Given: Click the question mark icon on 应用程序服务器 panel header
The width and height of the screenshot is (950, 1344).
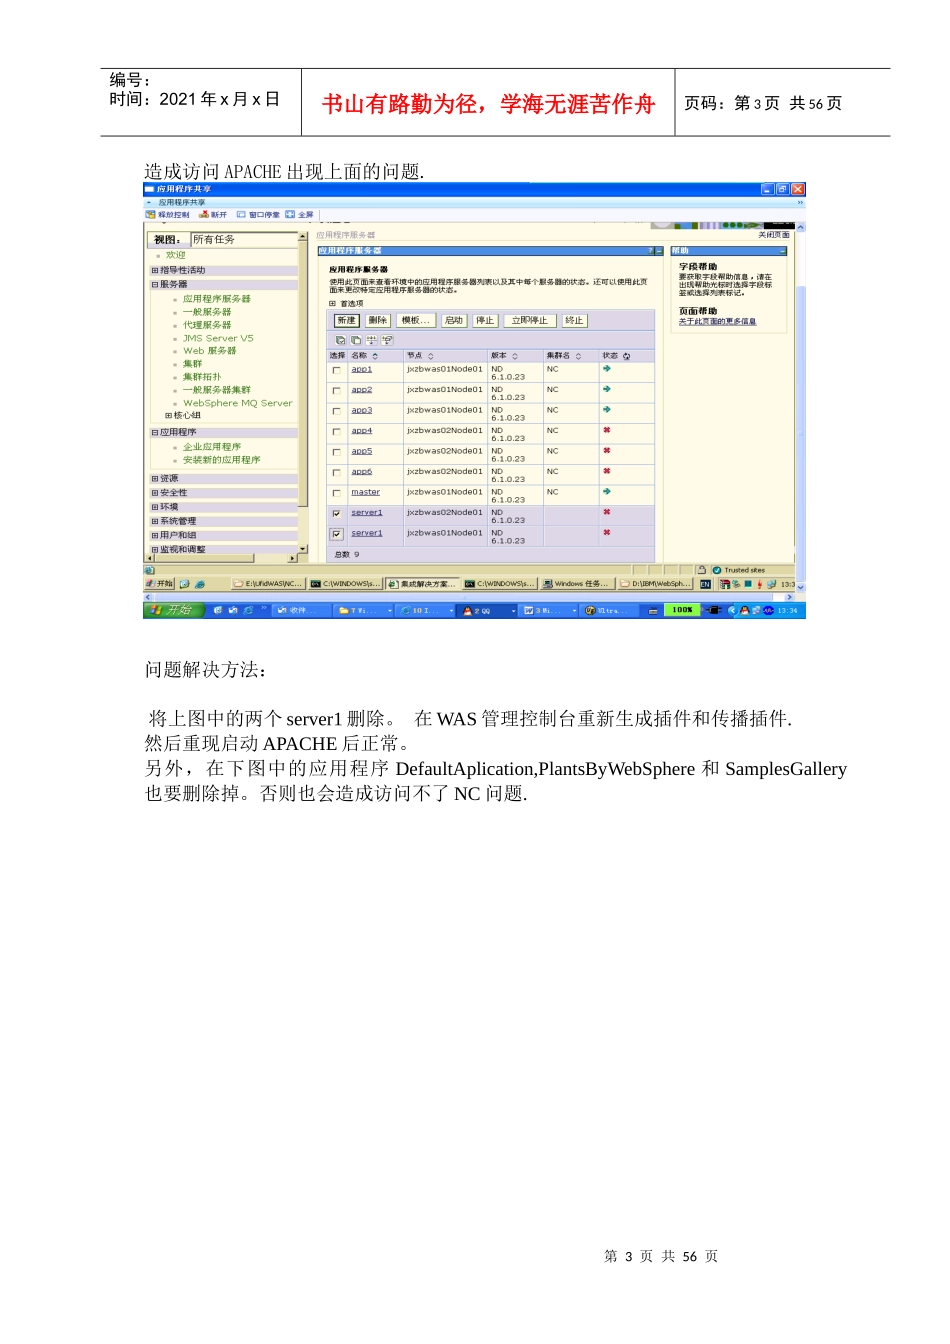Looking at the screenshot, I should (x=650, y=251).
